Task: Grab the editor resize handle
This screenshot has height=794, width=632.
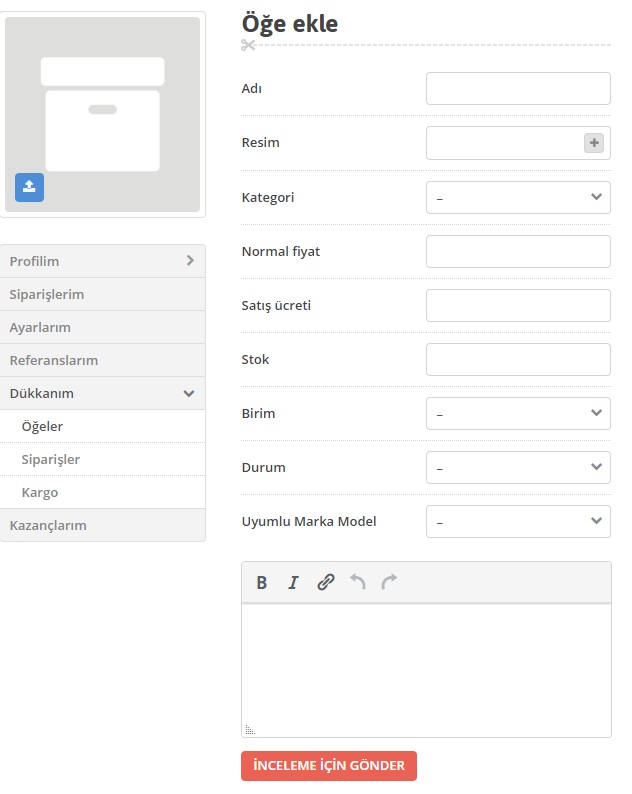Action: 250,730
